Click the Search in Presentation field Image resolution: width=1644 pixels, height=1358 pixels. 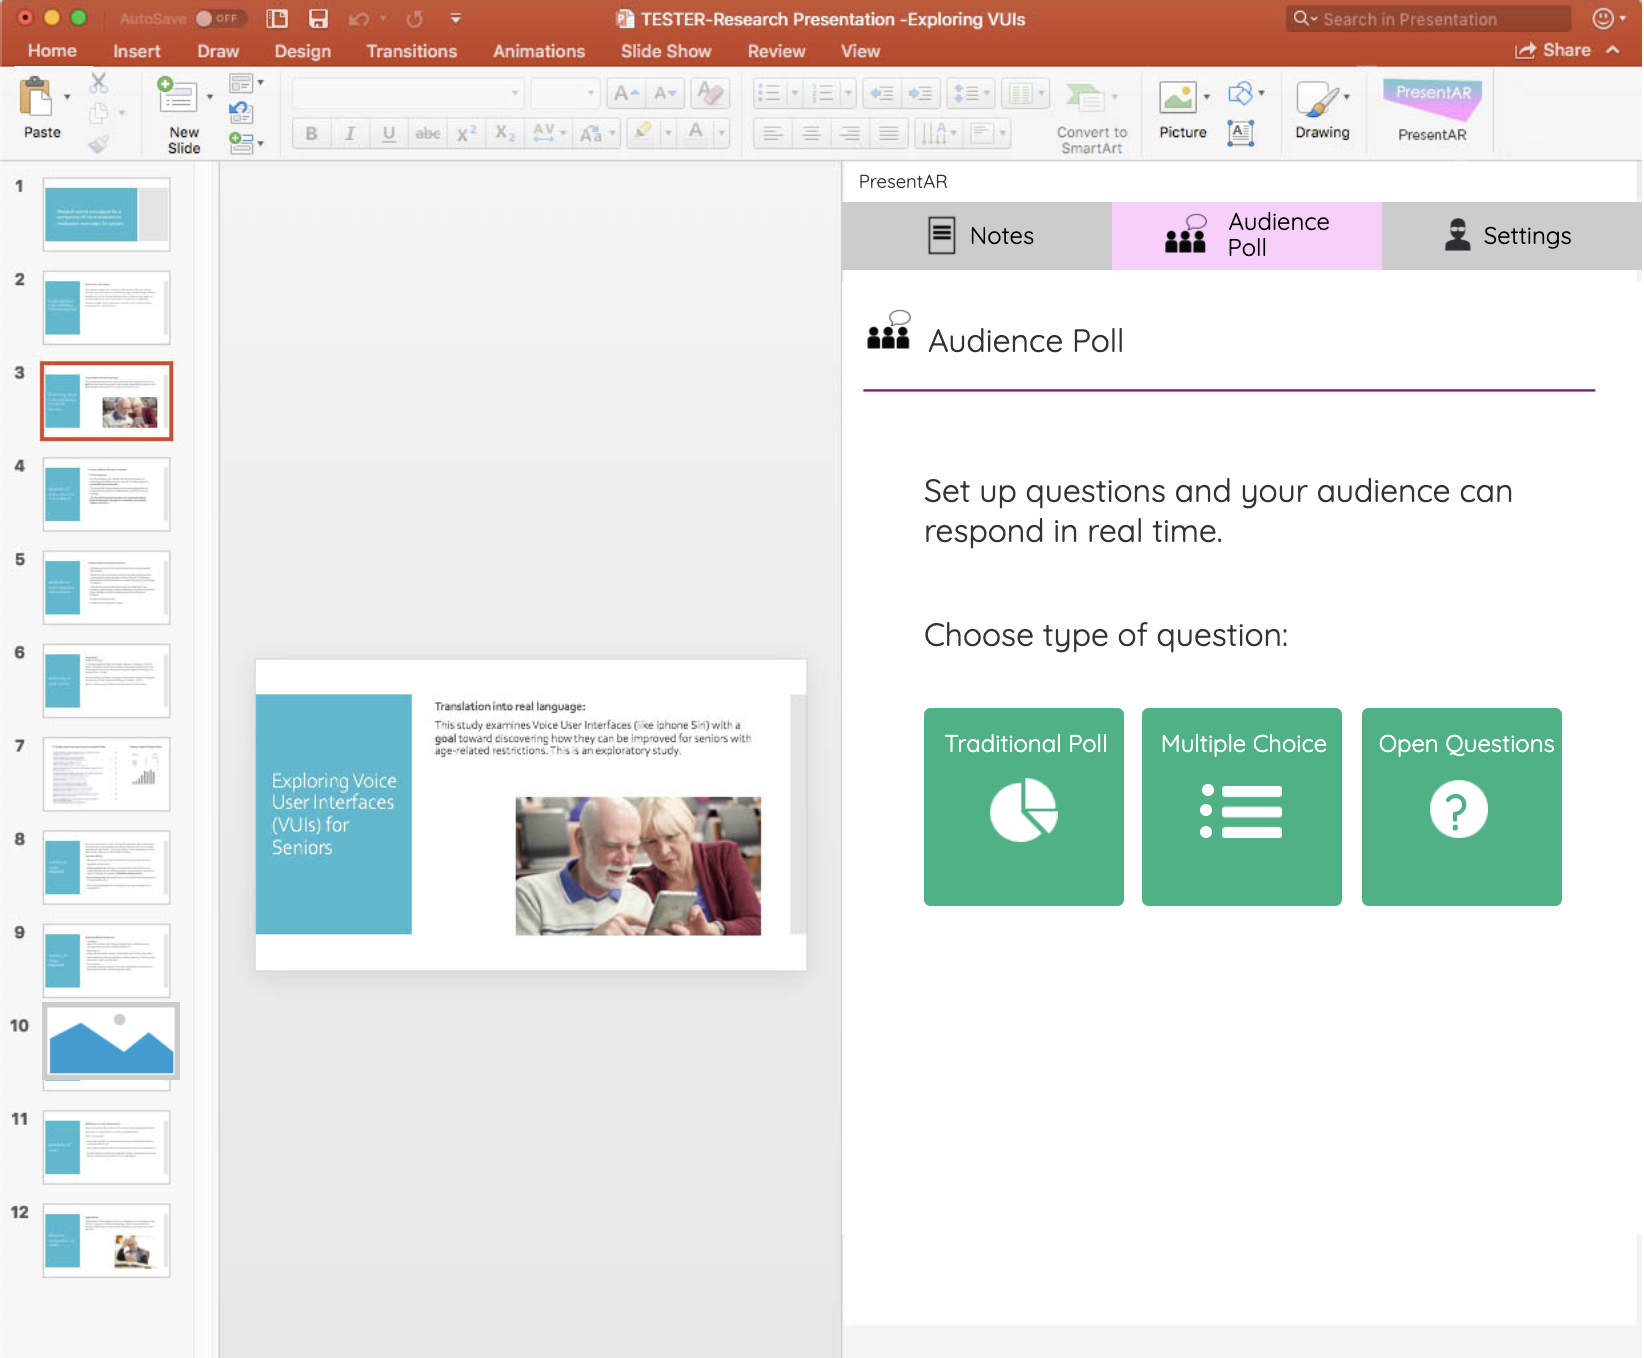[1429, 19]
